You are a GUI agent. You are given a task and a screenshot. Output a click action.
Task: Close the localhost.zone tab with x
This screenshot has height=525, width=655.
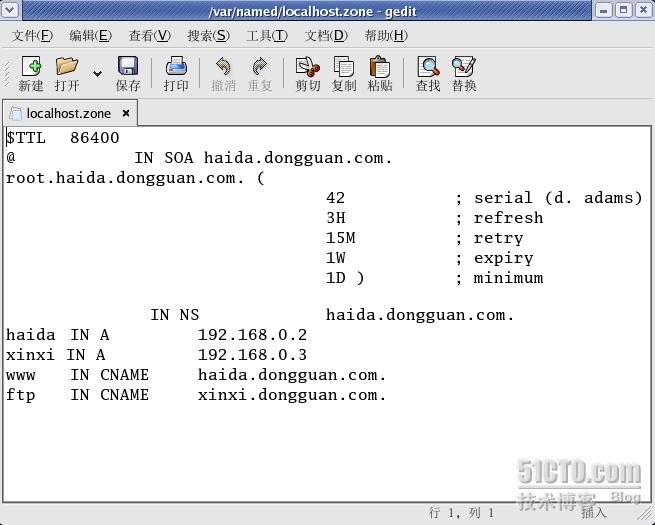[x=126, y=113]
